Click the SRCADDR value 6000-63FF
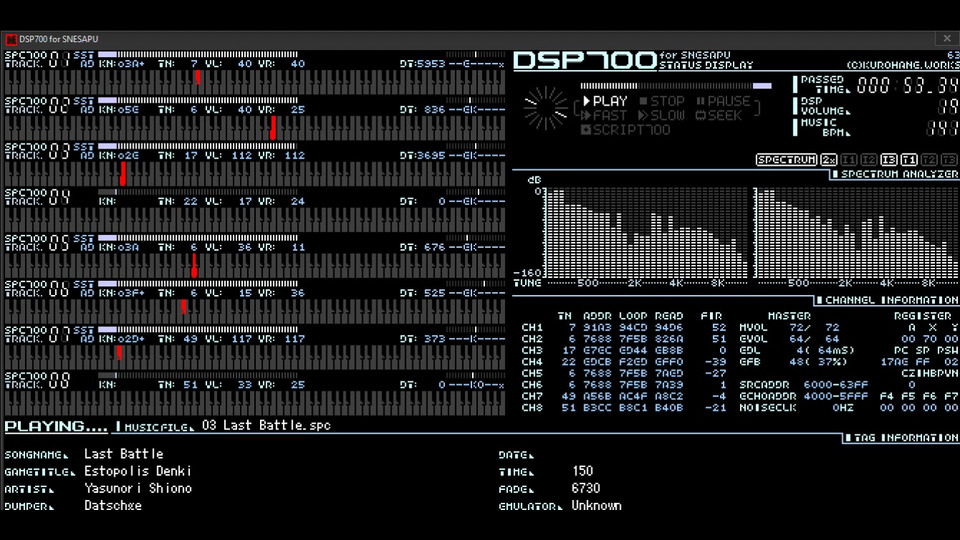Viewport: 960px width, 540px height. [836, 385]
